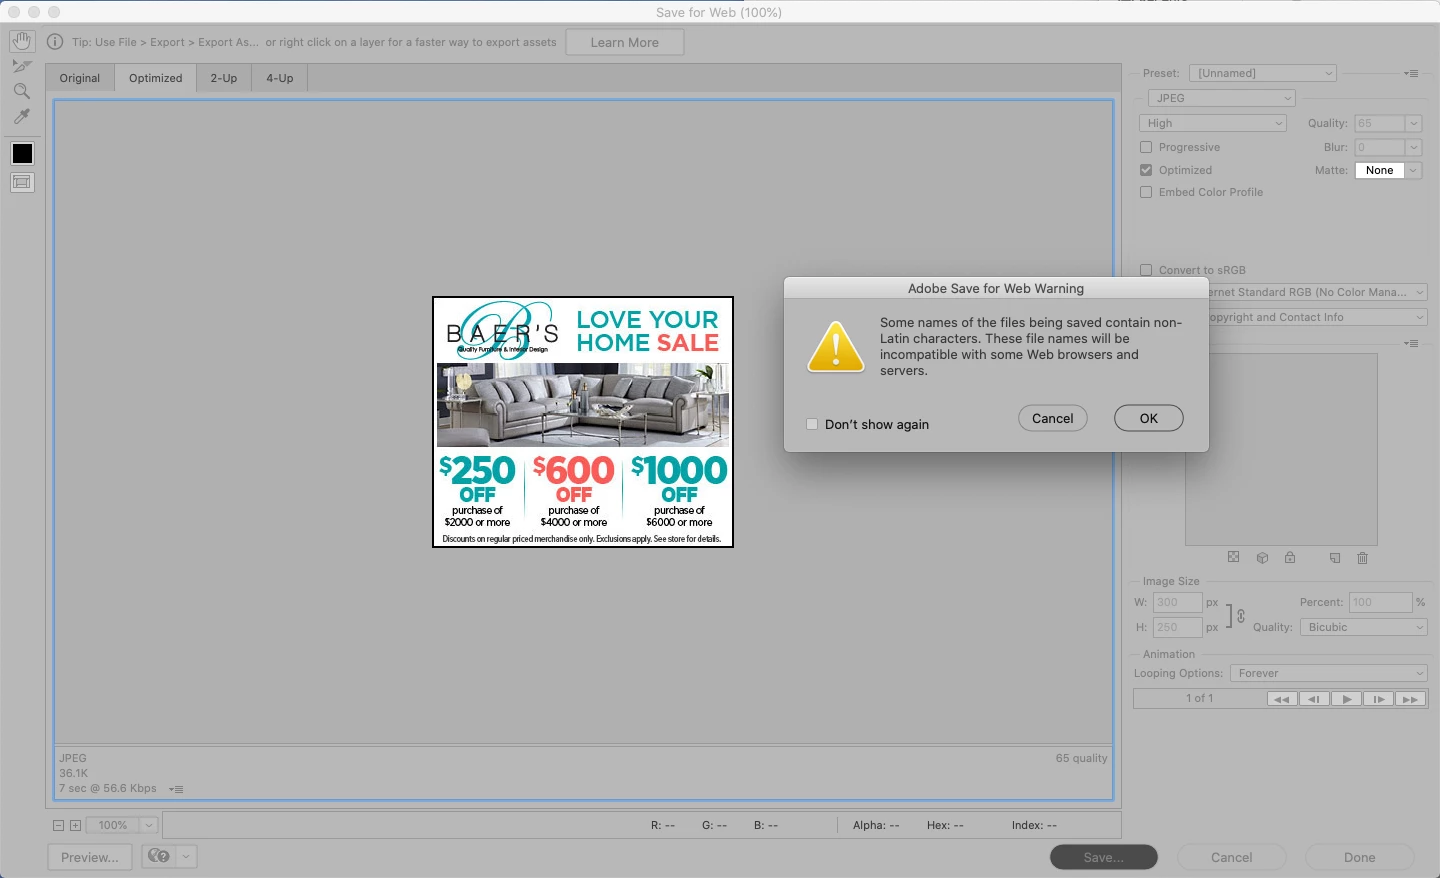Enable Convert to sRGB checkbox
Image resolution: width=1440 pixels, height=878 pixels.
coord(1146,270)
